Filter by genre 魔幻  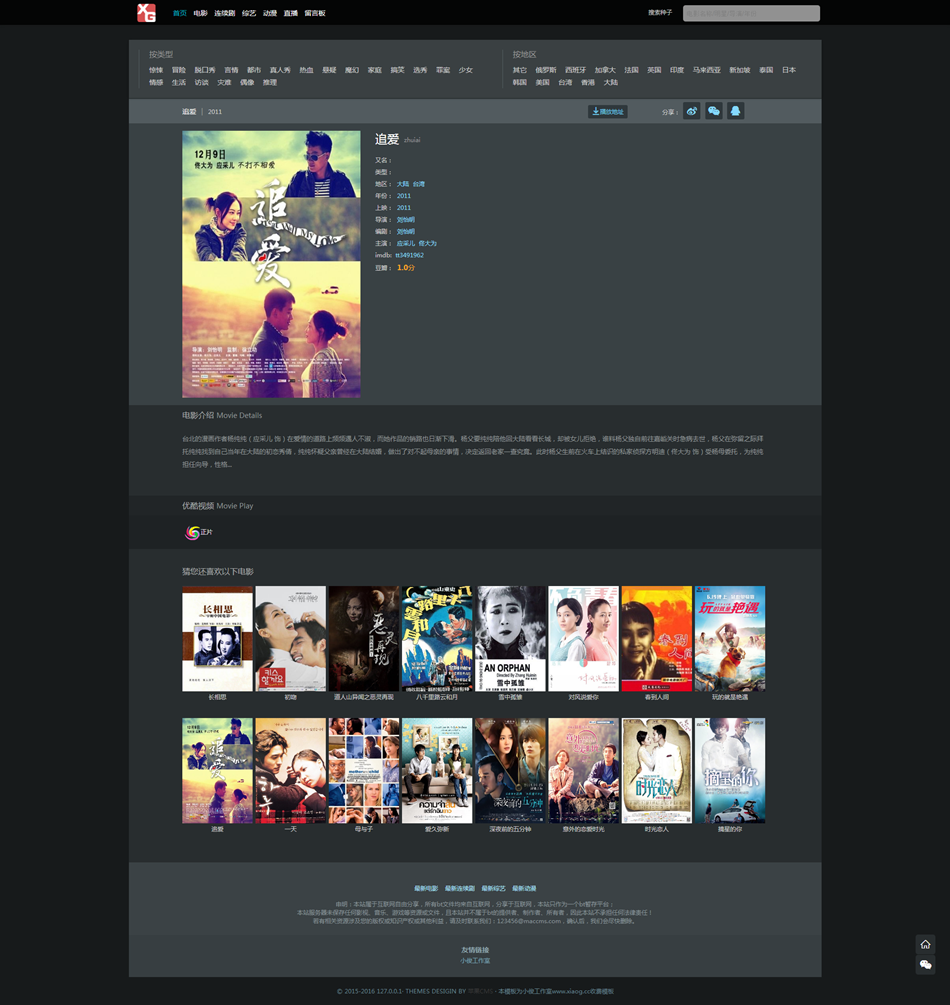(352, 71)
